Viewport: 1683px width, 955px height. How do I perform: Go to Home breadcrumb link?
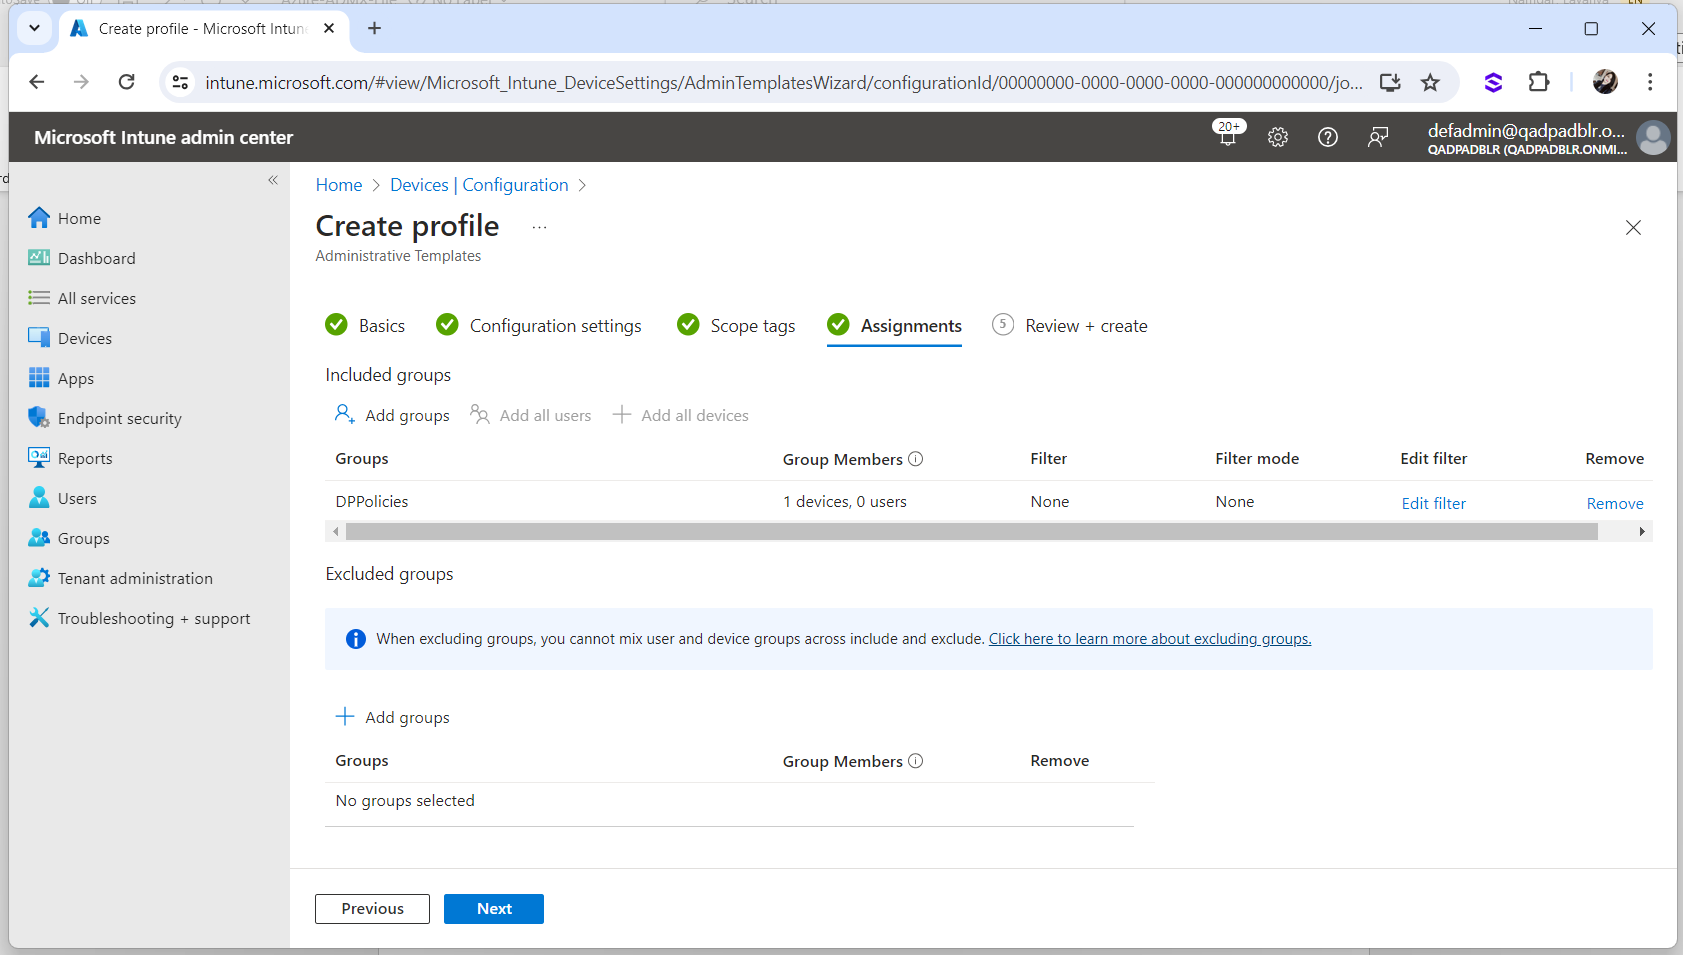[x=339, y=185]
